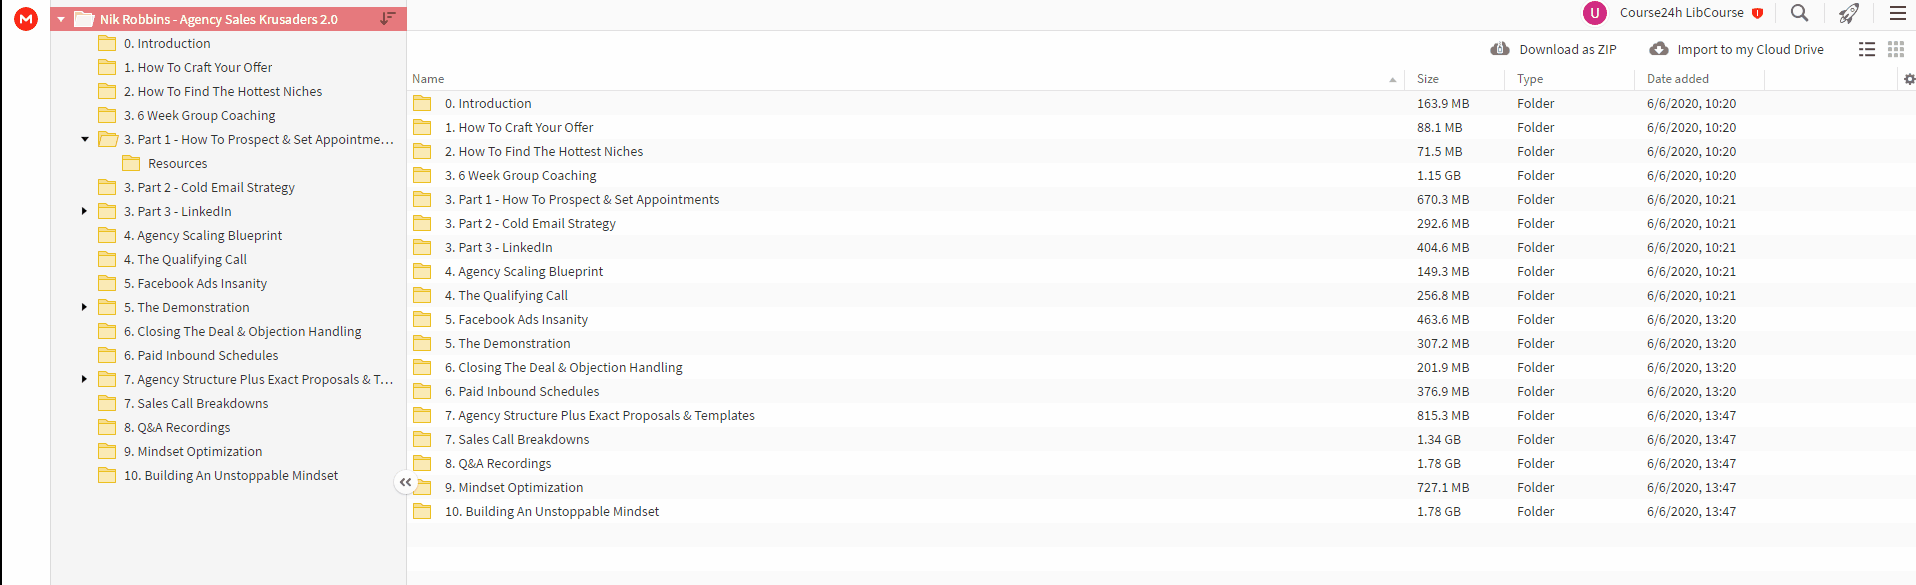Click folder icon of 5. Facebook Ads Insanity in tree
This screenshot has height=585, width=1916.
point(107,283)
